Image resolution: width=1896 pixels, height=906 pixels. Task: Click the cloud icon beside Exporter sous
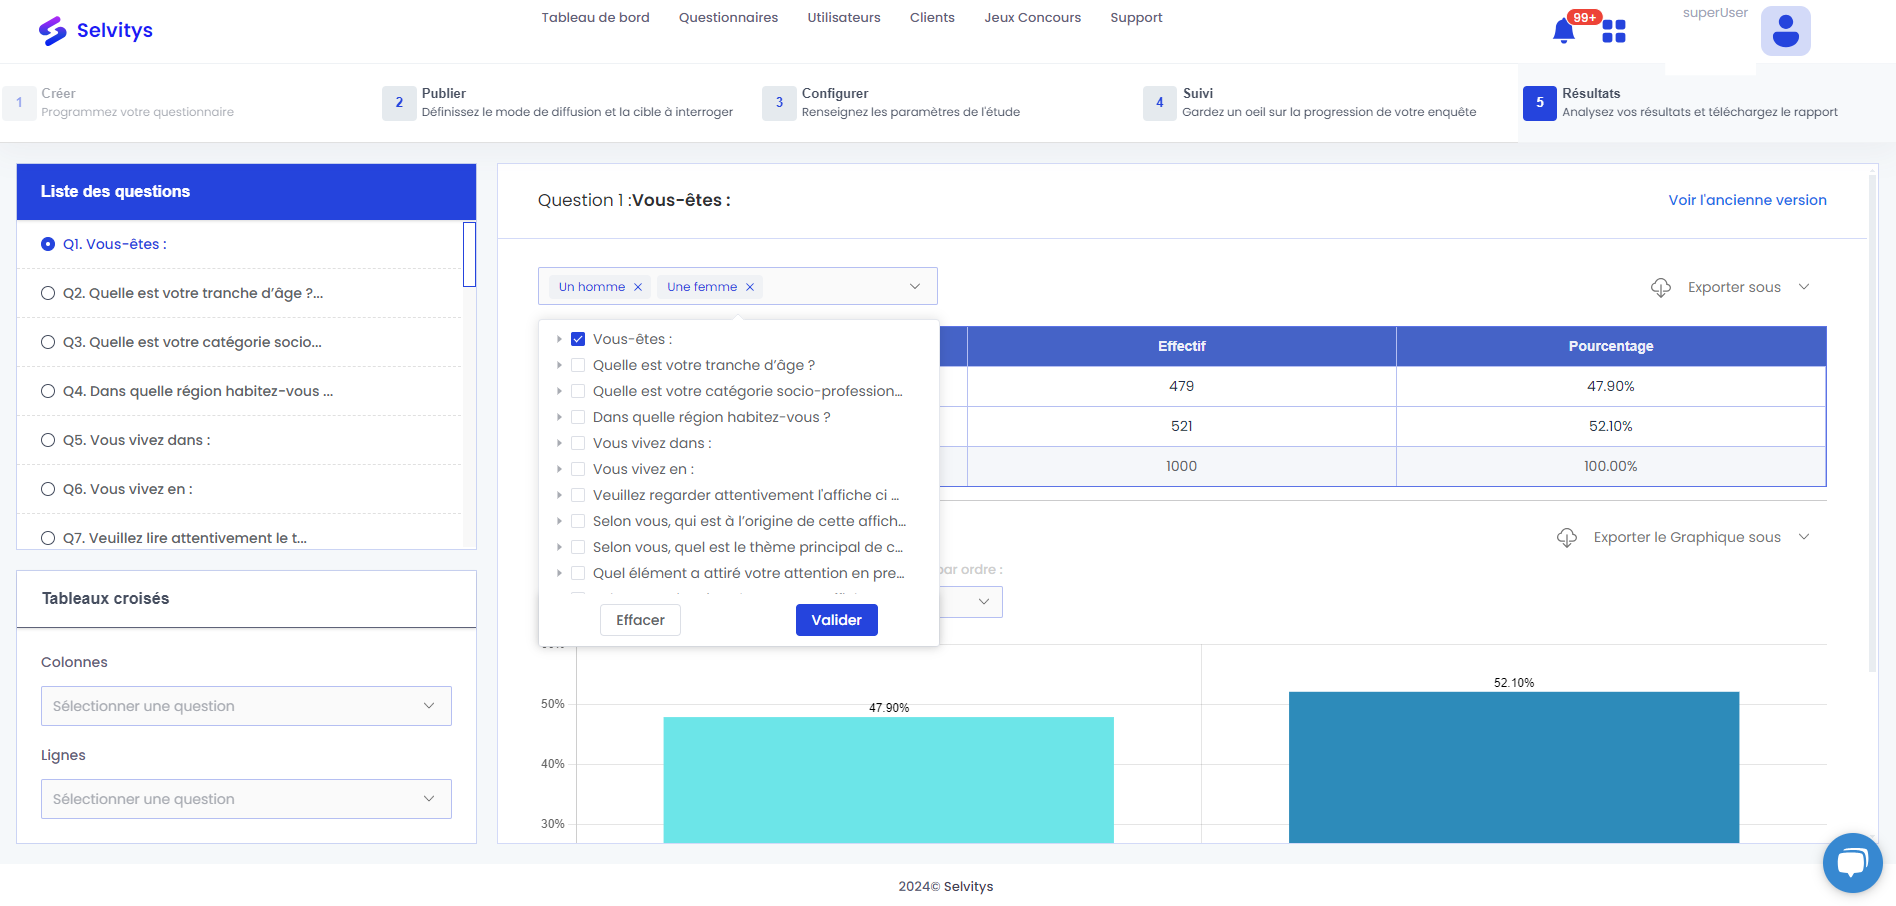coord(1661,287)
